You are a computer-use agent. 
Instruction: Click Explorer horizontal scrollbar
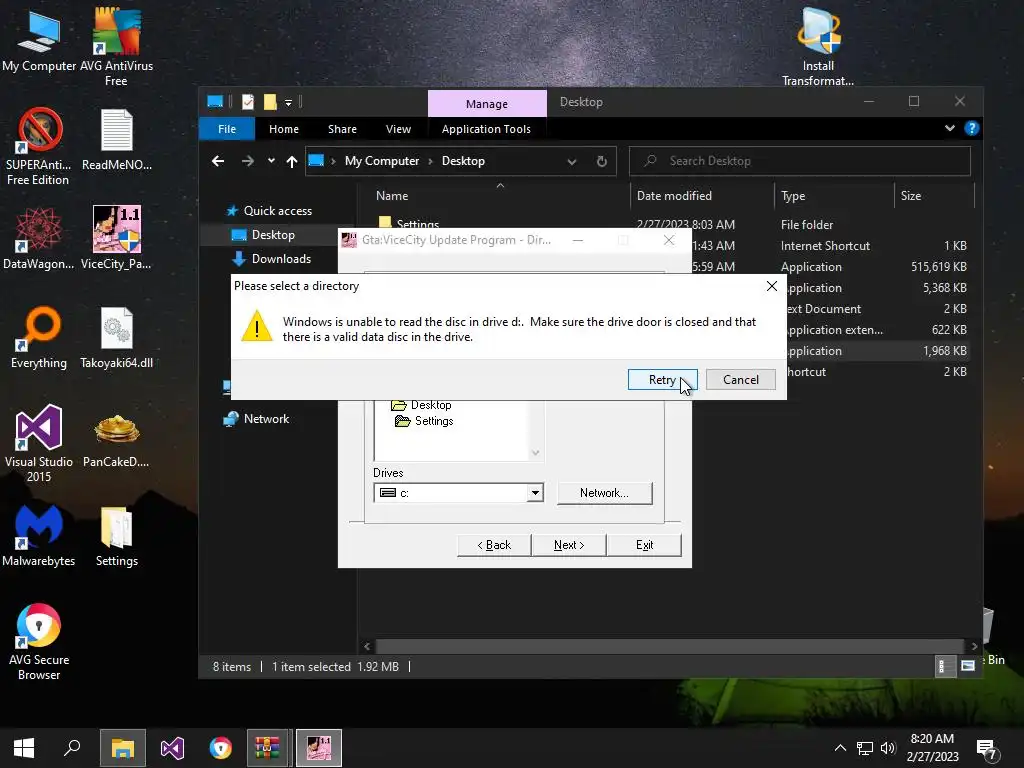click(x=670, y=646)
